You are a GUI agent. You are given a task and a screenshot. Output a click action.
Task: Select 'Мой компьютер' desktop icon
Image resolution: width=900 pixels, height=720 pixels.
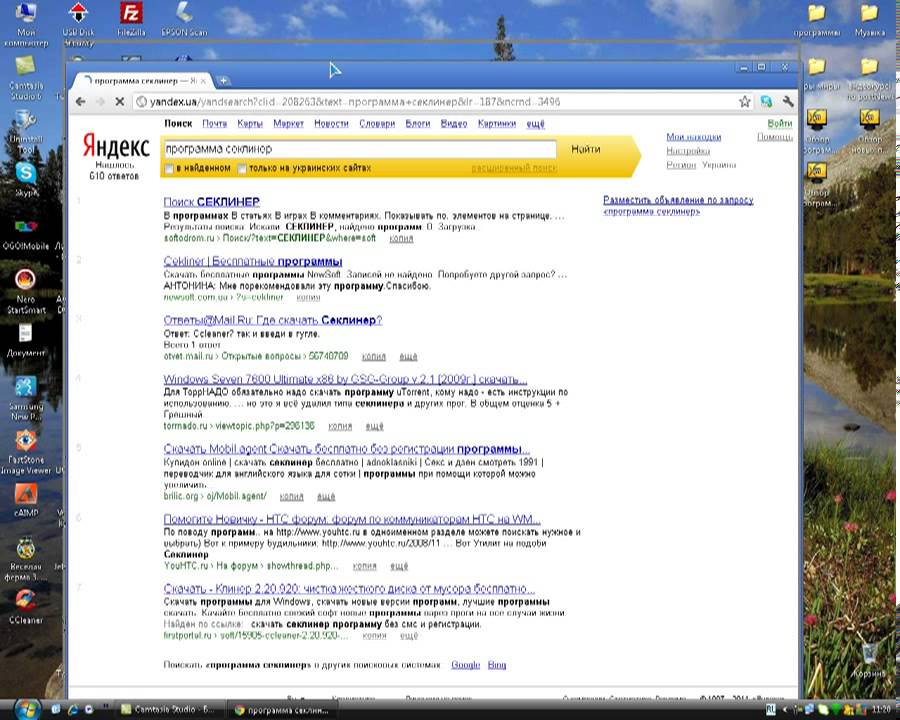(26, 24)
